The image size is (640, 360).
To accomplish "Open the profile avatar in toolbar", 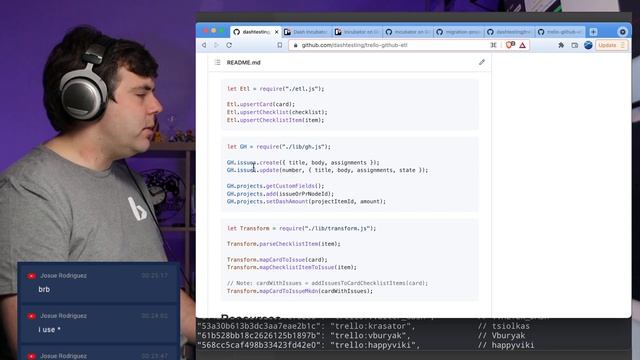I will coord(588,45).
